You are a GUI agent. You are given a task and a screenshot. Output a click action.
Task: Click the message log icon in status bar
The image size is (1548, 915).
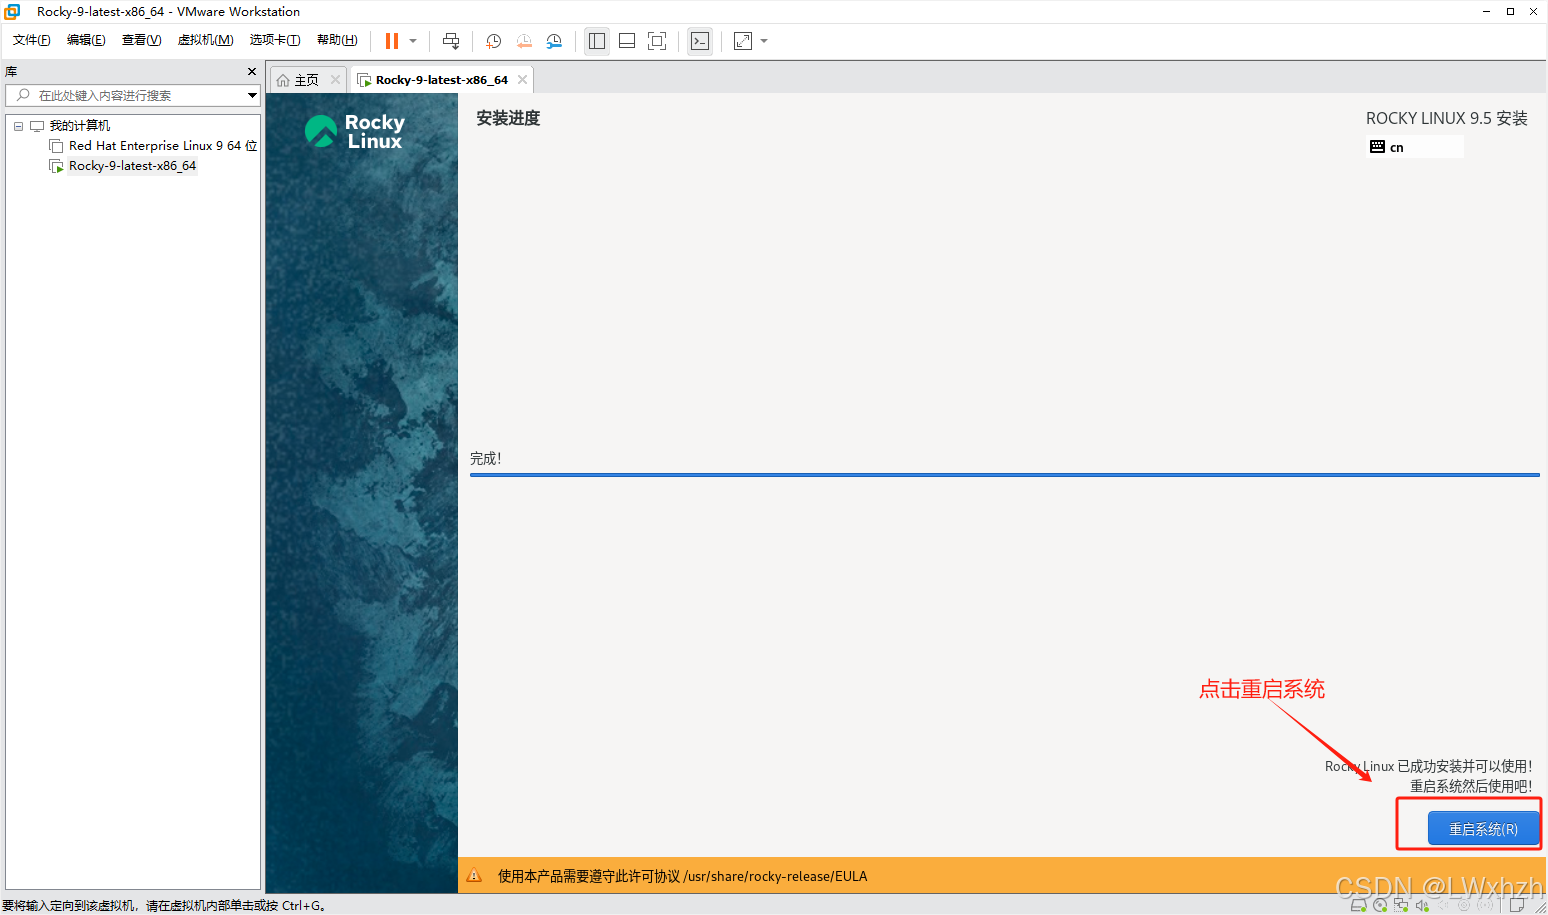(x=1517, y=905)
